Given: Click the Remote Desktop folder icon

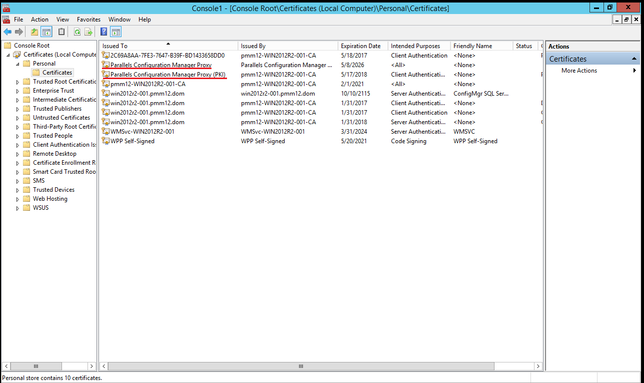Looking at the screenshot, I should pyautogui.click(x=27, y=154).
